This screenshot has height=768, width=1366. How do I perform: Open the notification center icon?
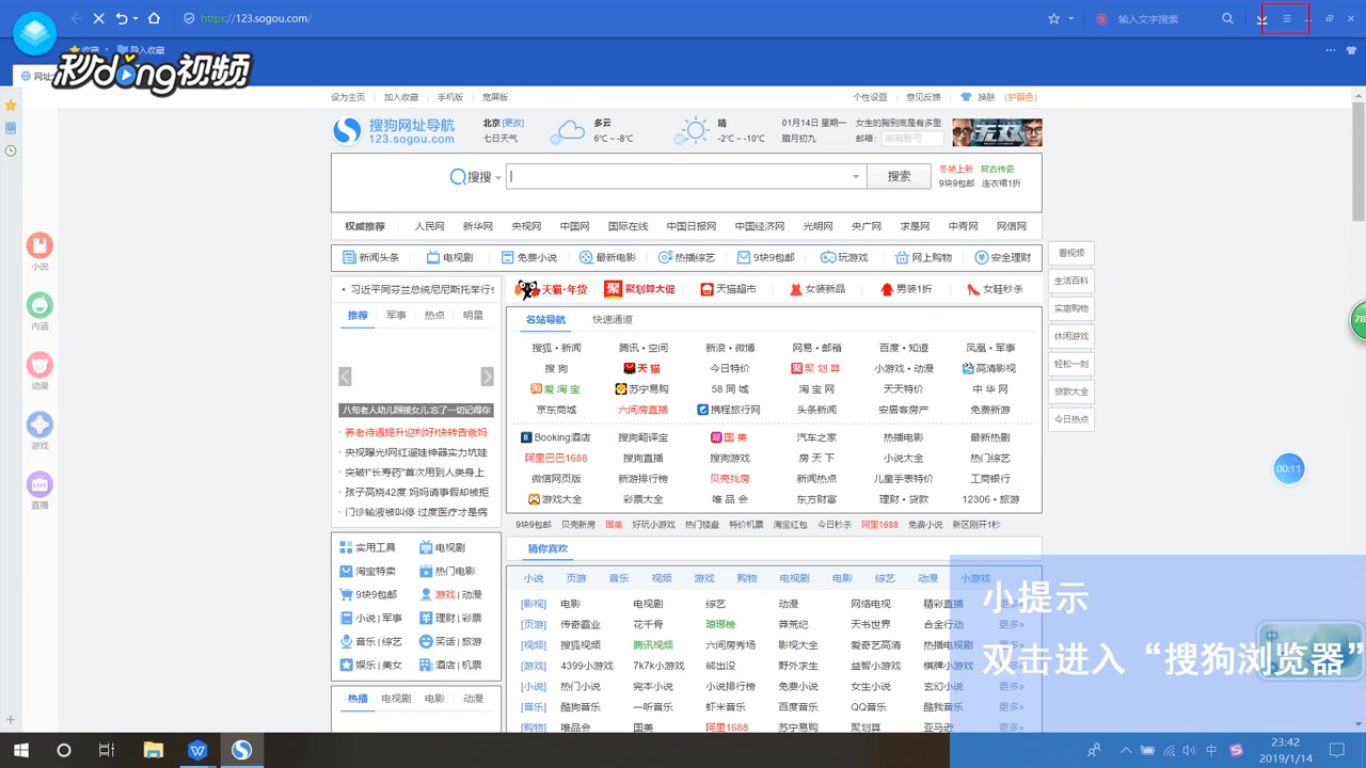[x=1337, y=750]
